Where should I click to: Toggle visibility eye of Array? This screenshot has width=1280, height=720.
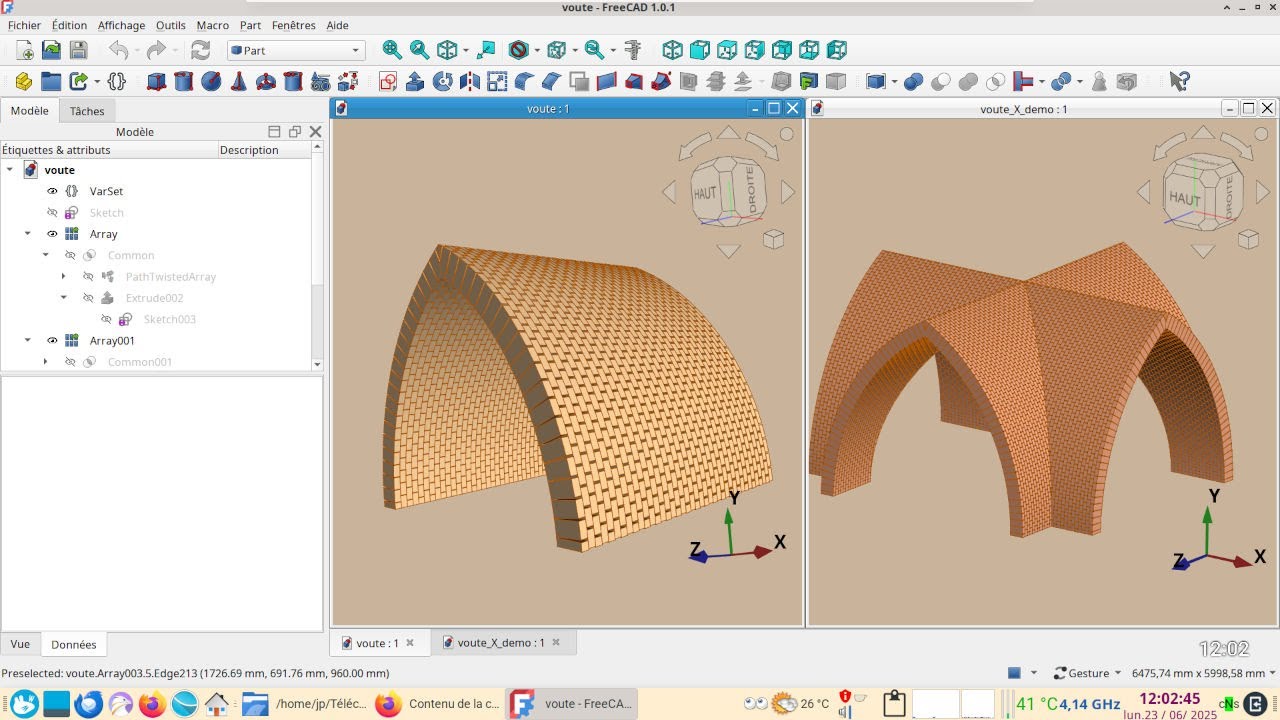[53, 234]
